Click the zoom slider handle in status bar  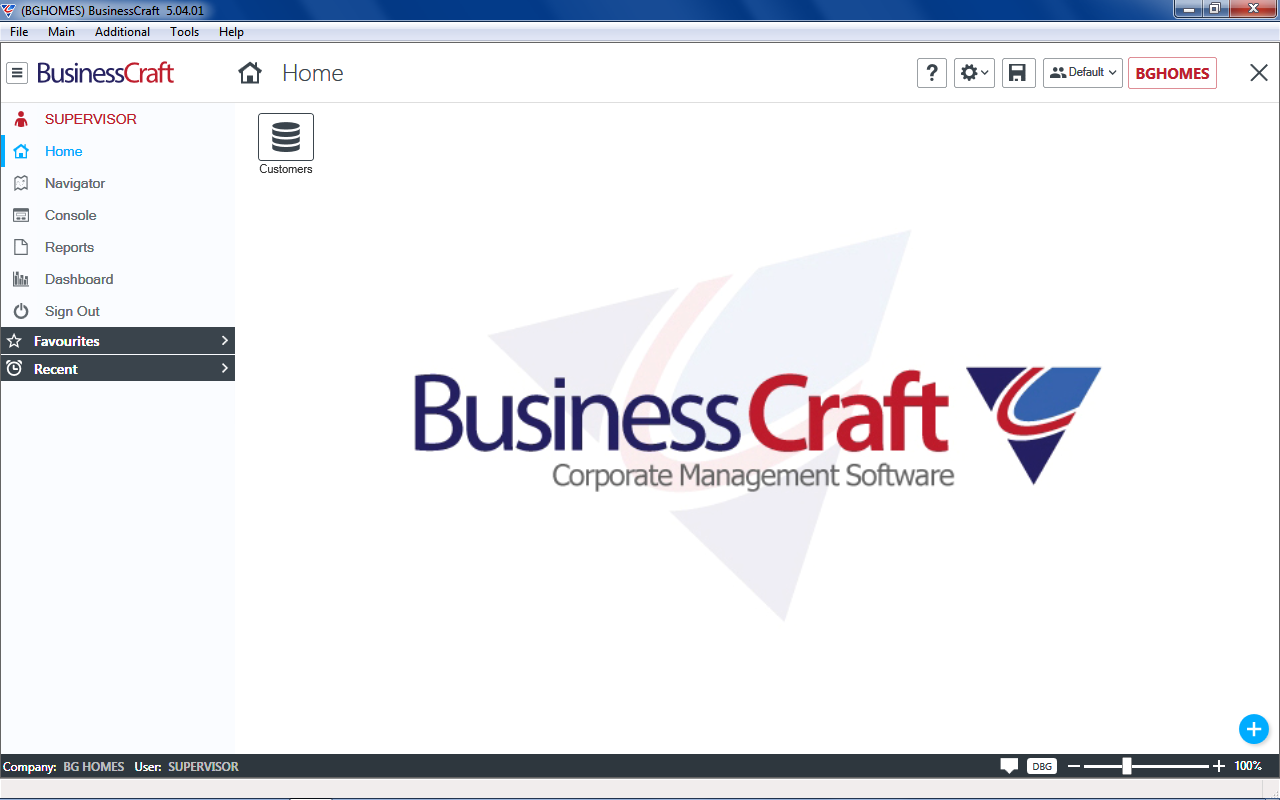(1127, 766)
